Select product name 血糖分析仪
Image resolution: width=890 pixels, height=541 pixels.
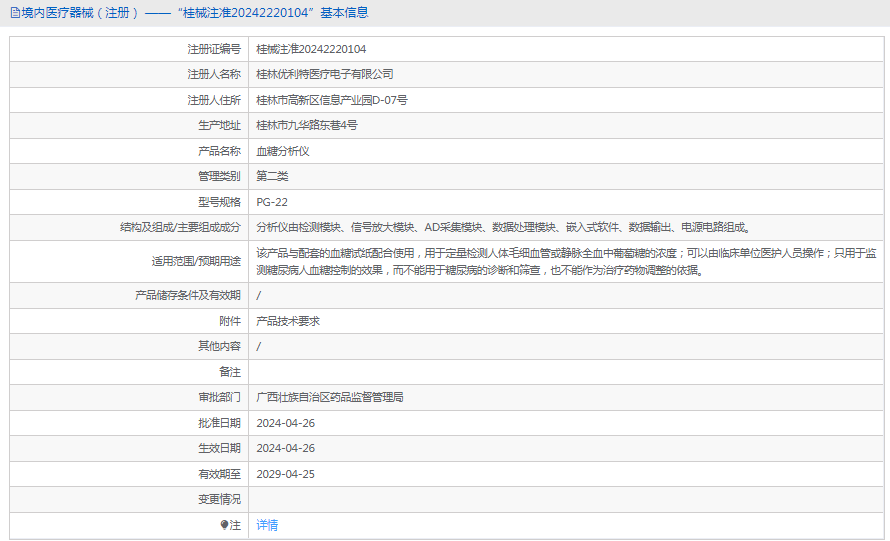click(x=283, y=151)
